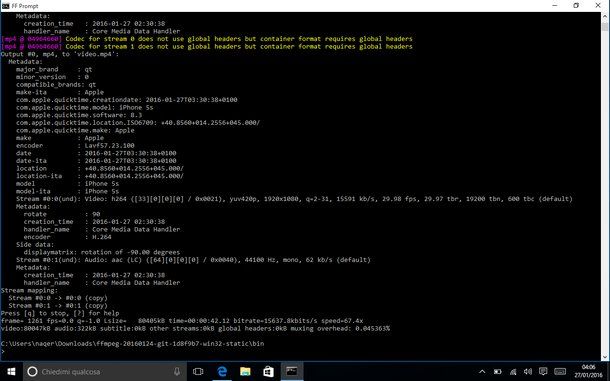Click the 'encoder : H.264' line

(x=67, y=237)
